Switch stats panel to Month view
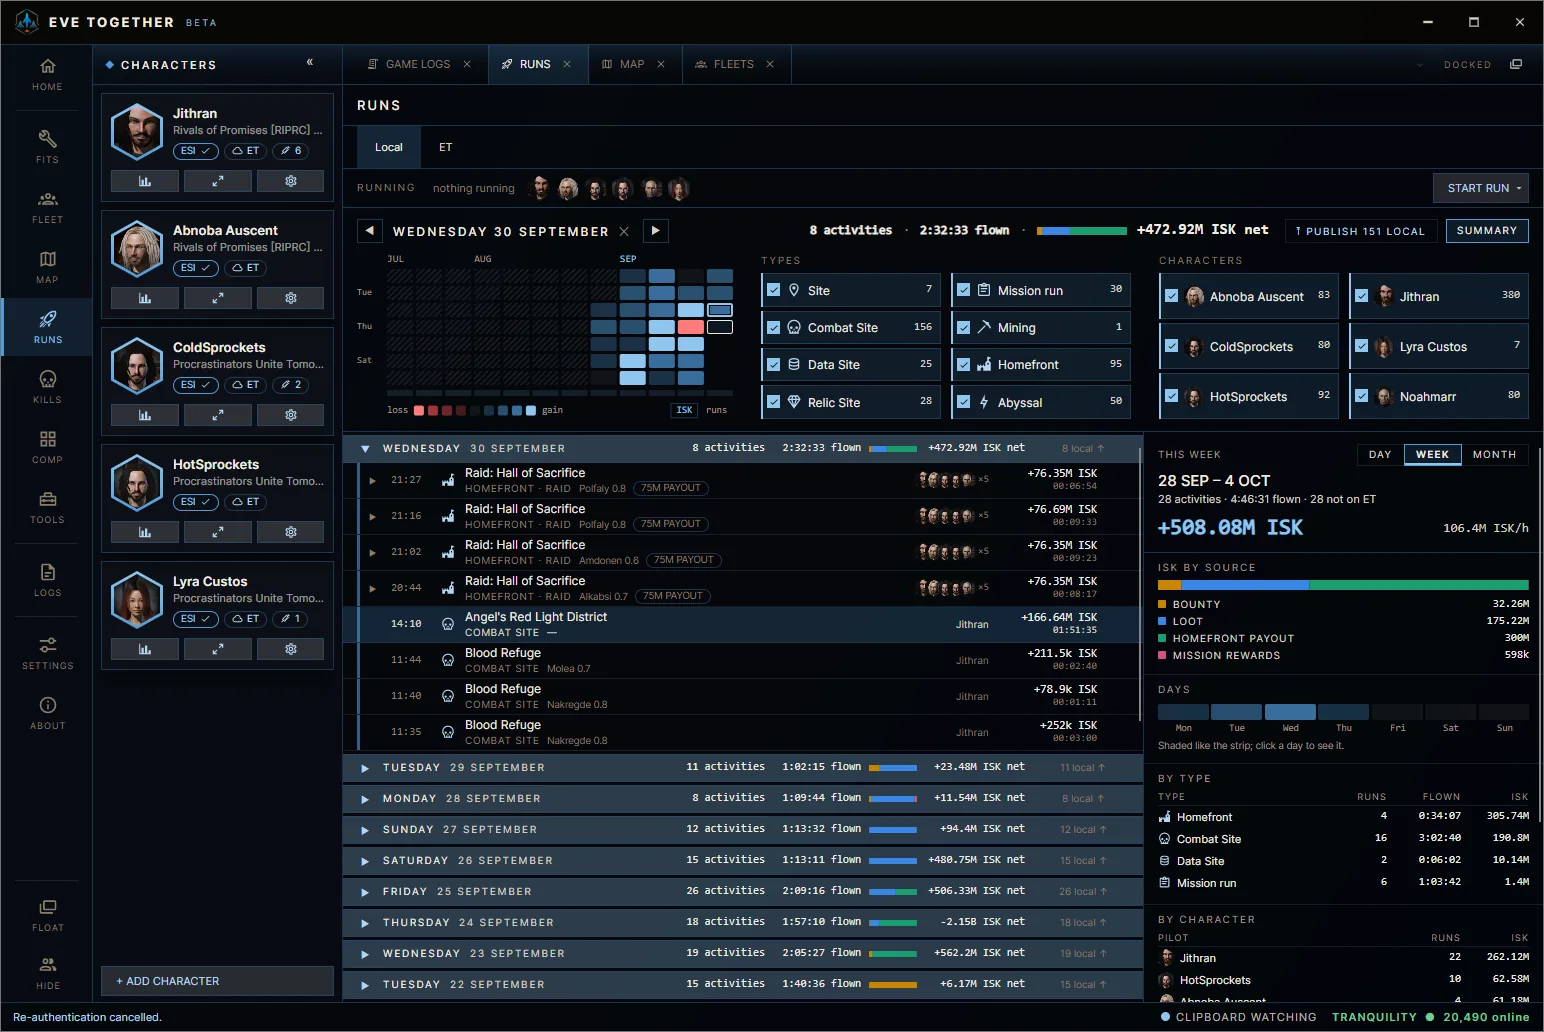The image size is (1544, 1032). 1494,454
